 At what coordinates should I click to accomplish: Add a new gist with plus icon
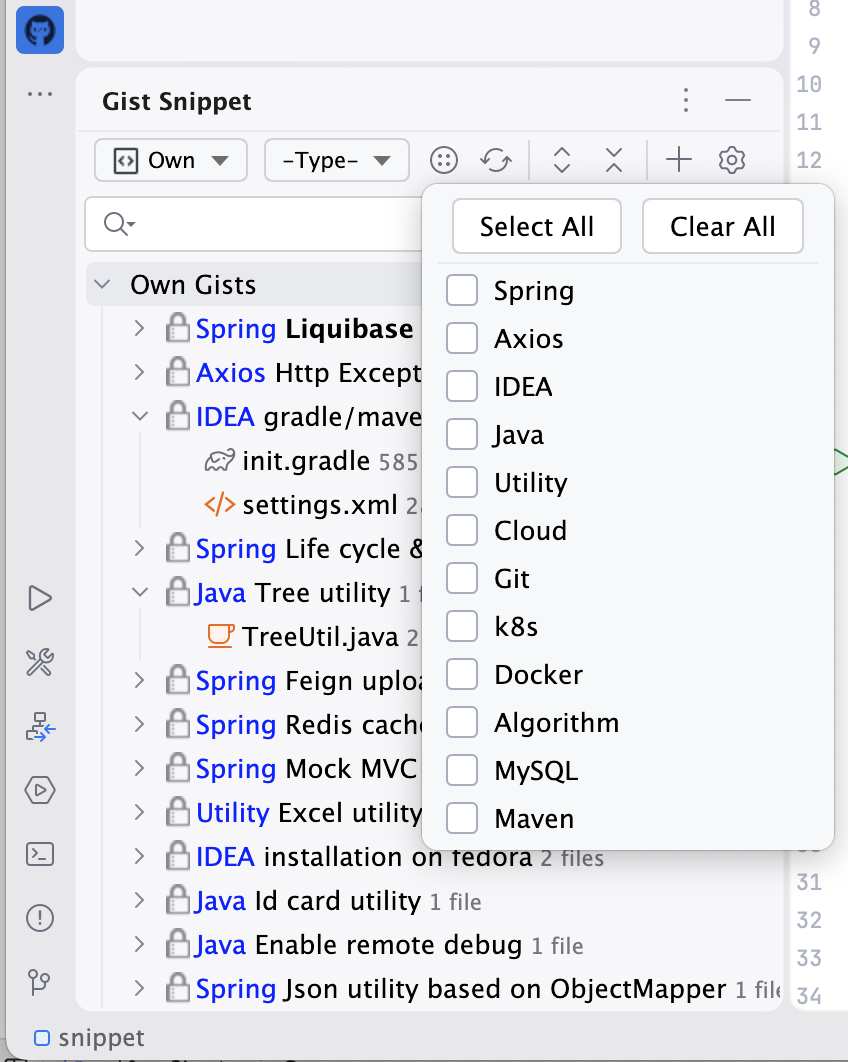[x=679, y=161]
